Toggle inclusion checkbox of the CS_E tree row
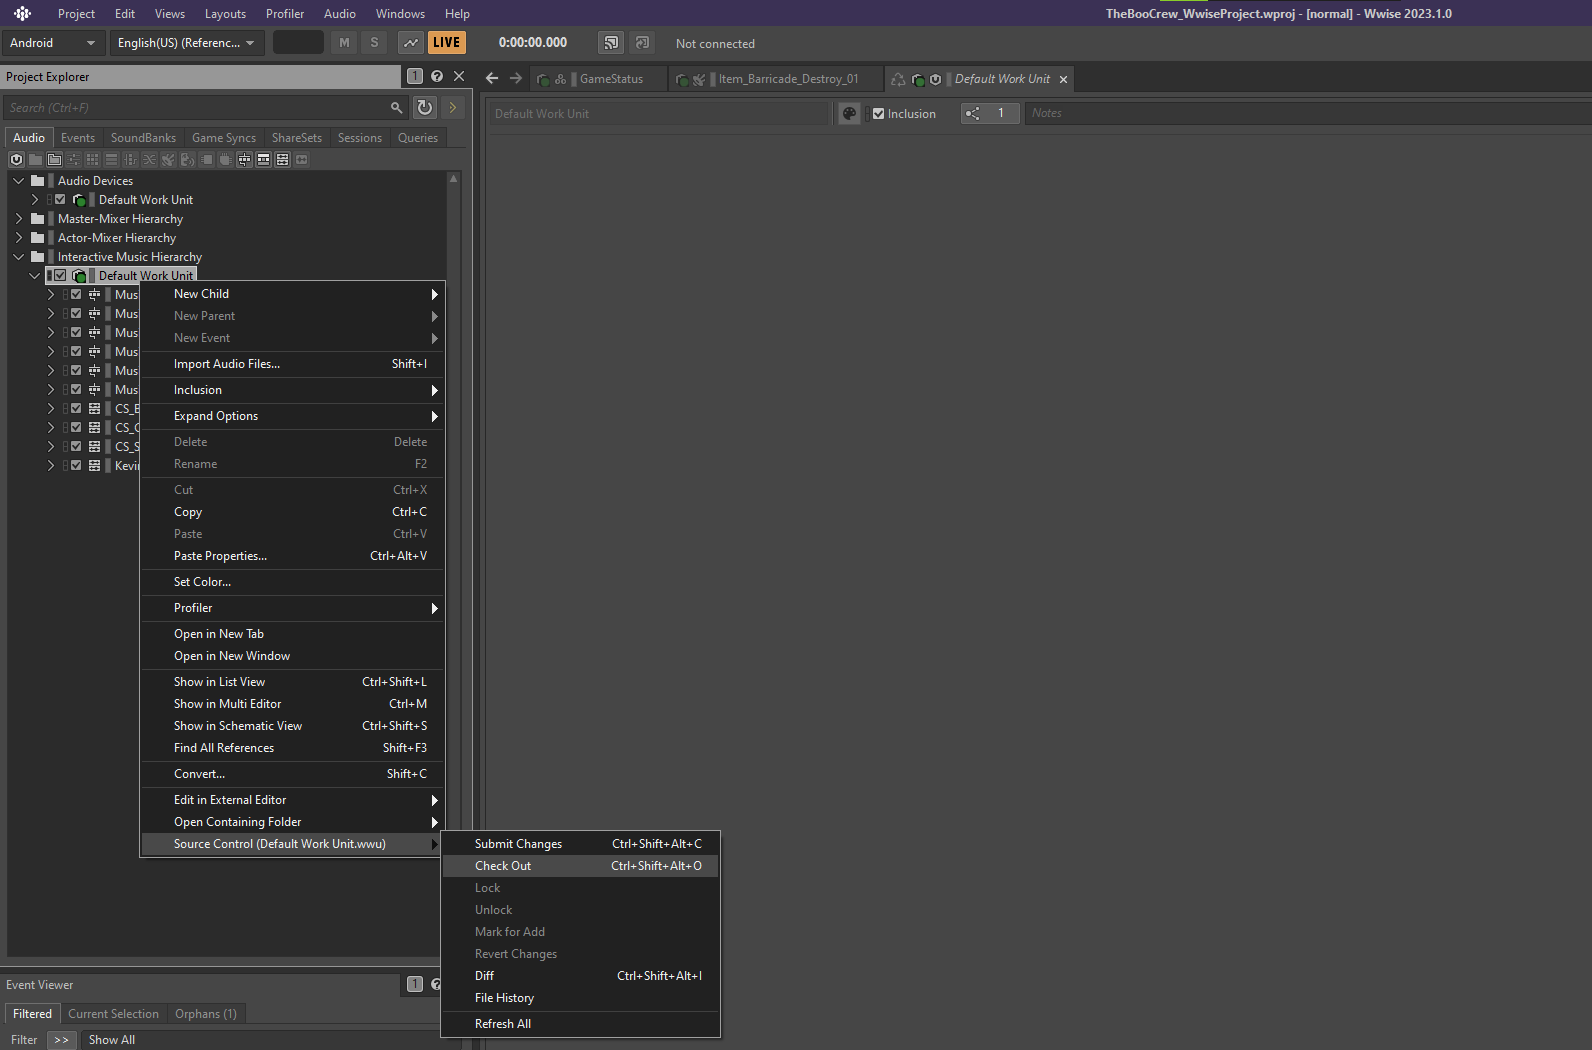Viewport: 1592px width, 1050px height. (76, 409)
